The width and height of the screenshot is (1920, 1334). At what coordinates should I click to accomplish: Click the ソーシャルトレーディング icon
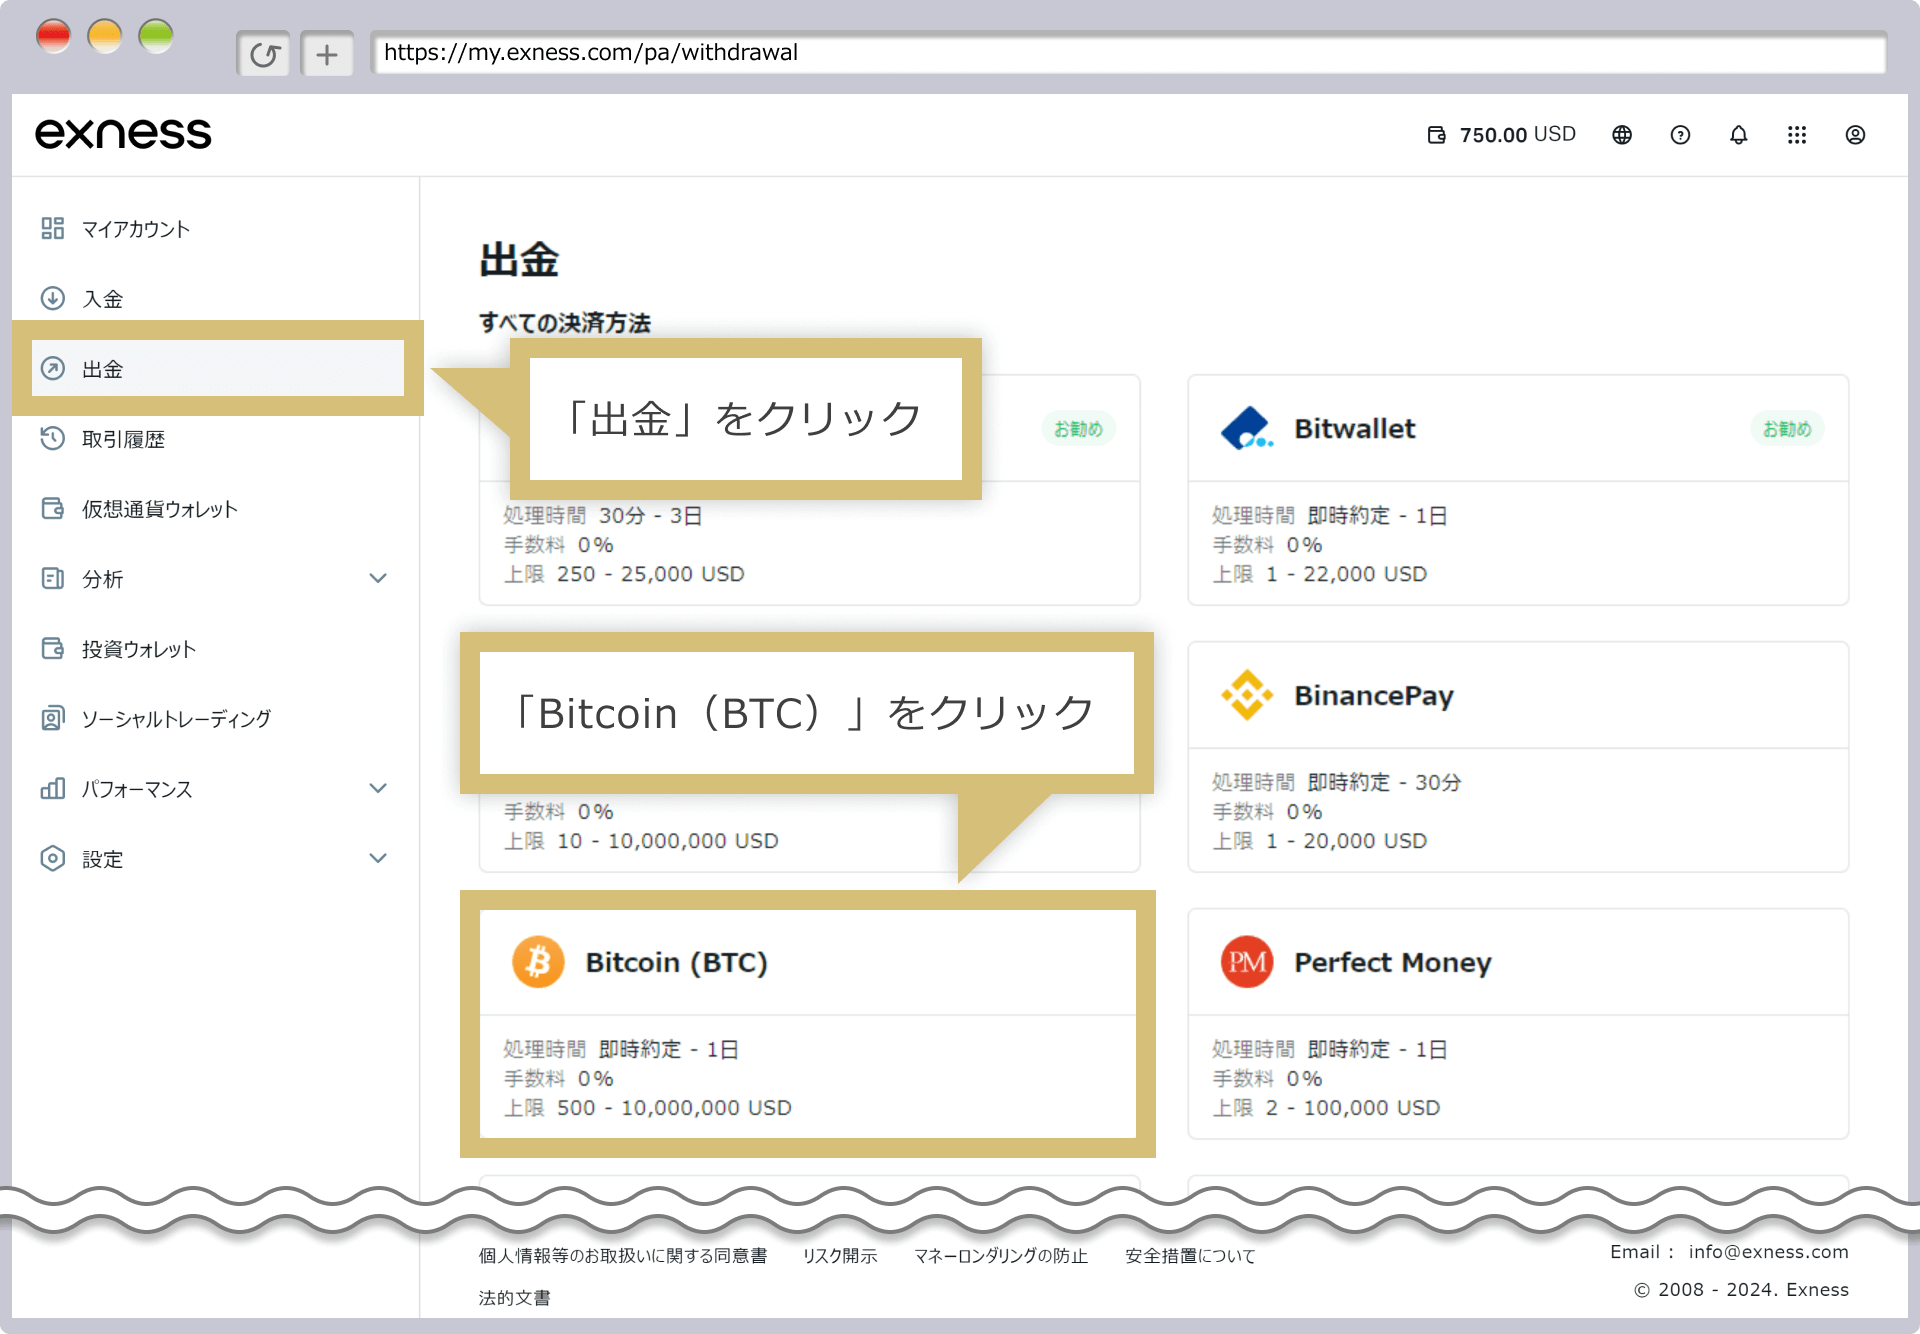click(x=53, y=718)
